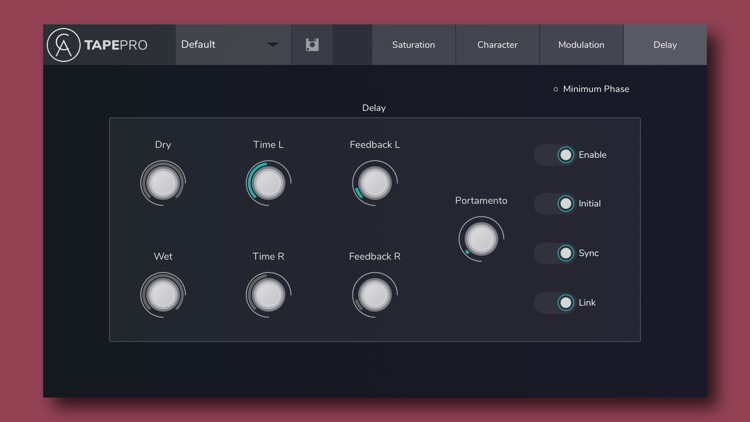Click the Feedback L knob

(x=375, y=183)
